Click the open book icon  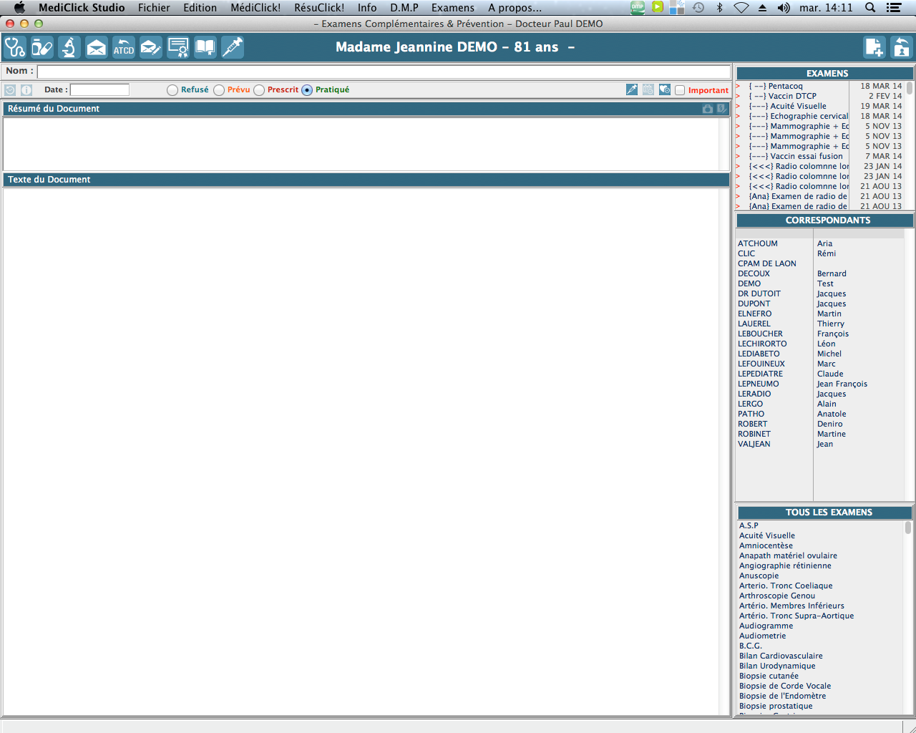coord(205,47)
